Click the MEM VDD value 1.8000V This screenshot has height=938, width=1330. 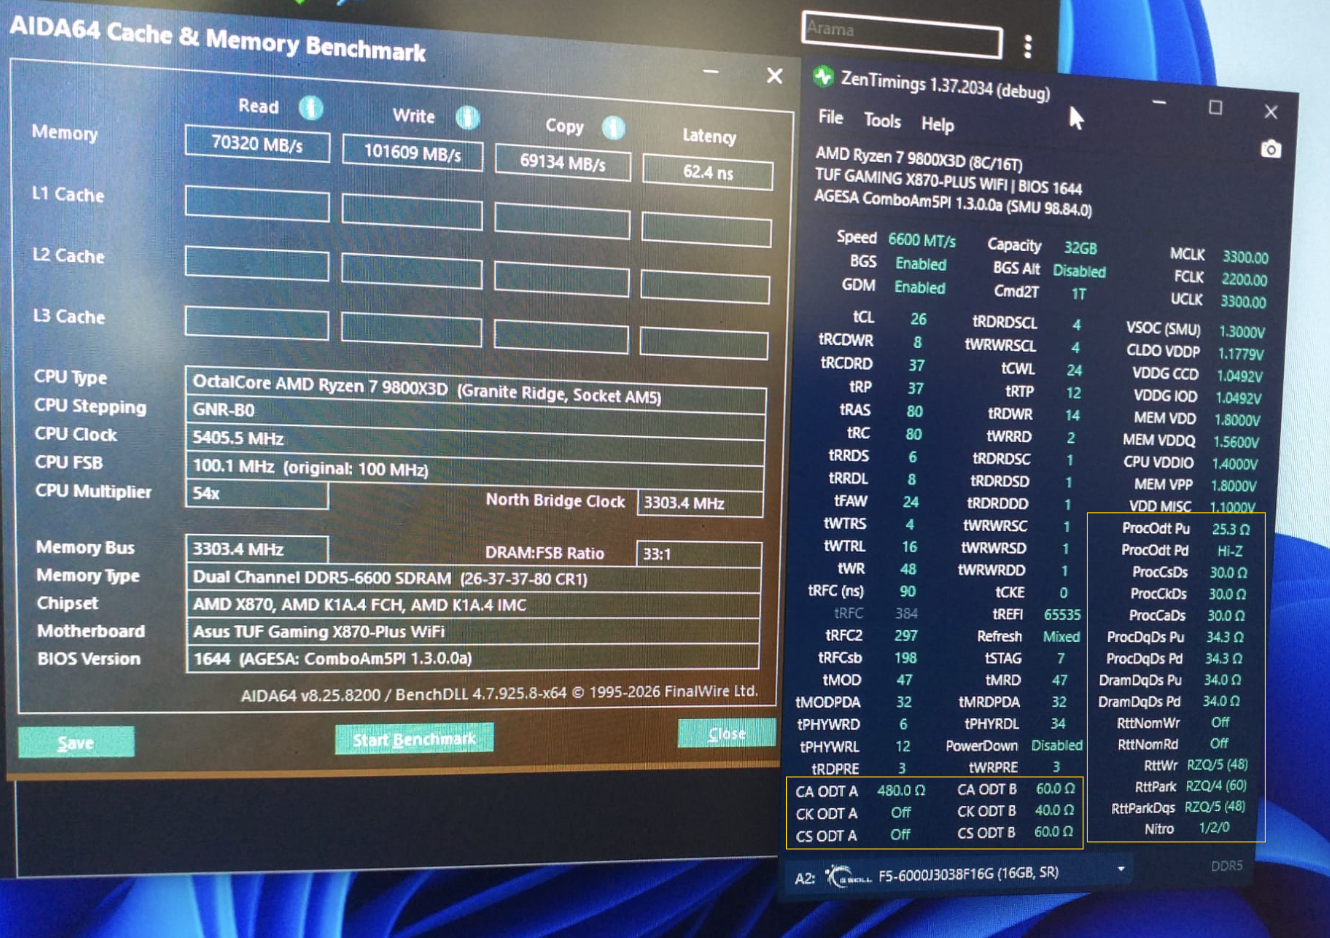point(1238,420)
